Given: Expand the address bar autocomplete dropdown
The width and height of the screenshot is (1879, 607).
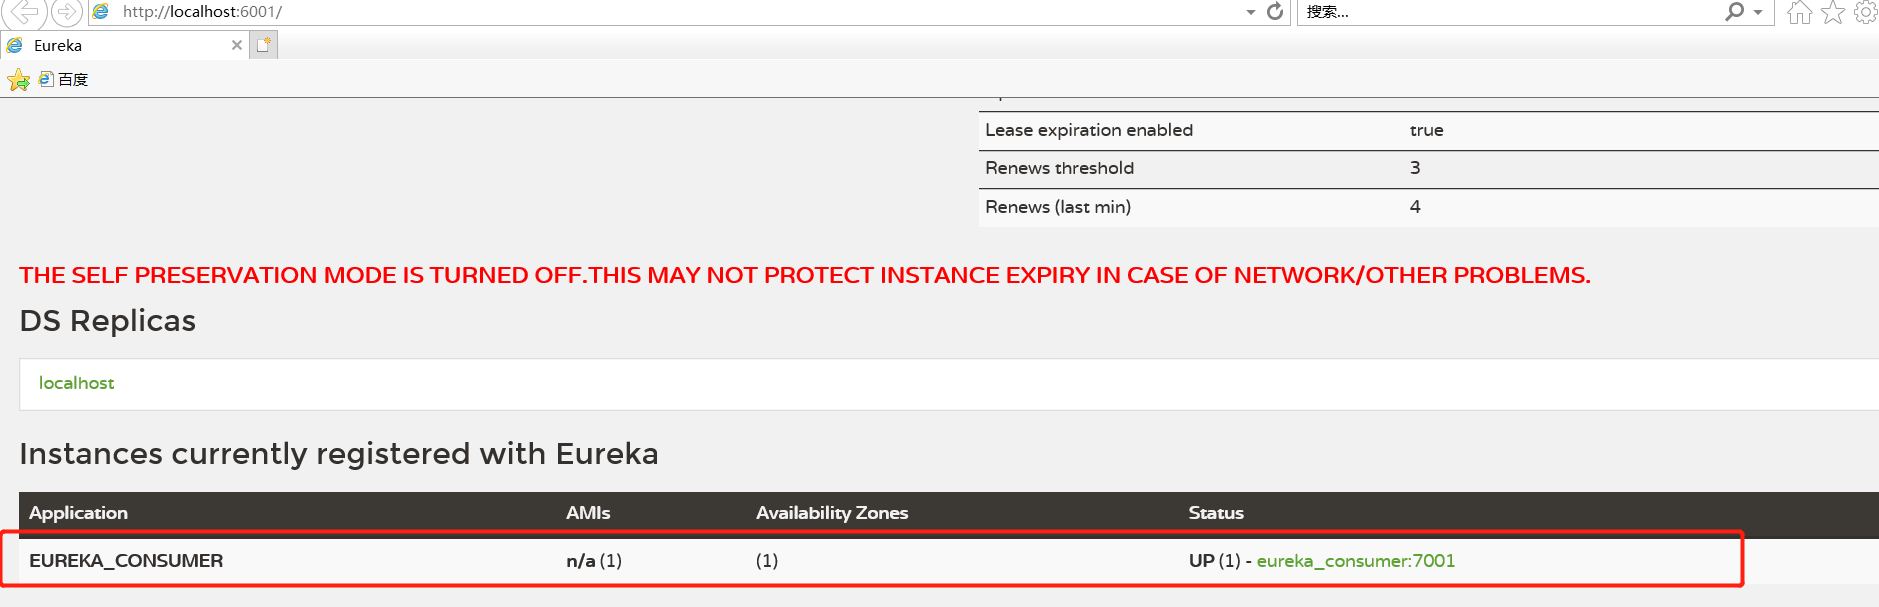Looking at the screenshot, I should coord(1251,13).
